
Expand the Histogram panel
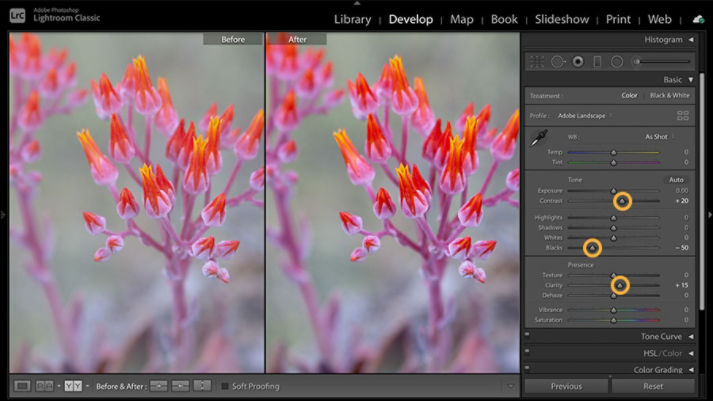[x=691, y=40]
